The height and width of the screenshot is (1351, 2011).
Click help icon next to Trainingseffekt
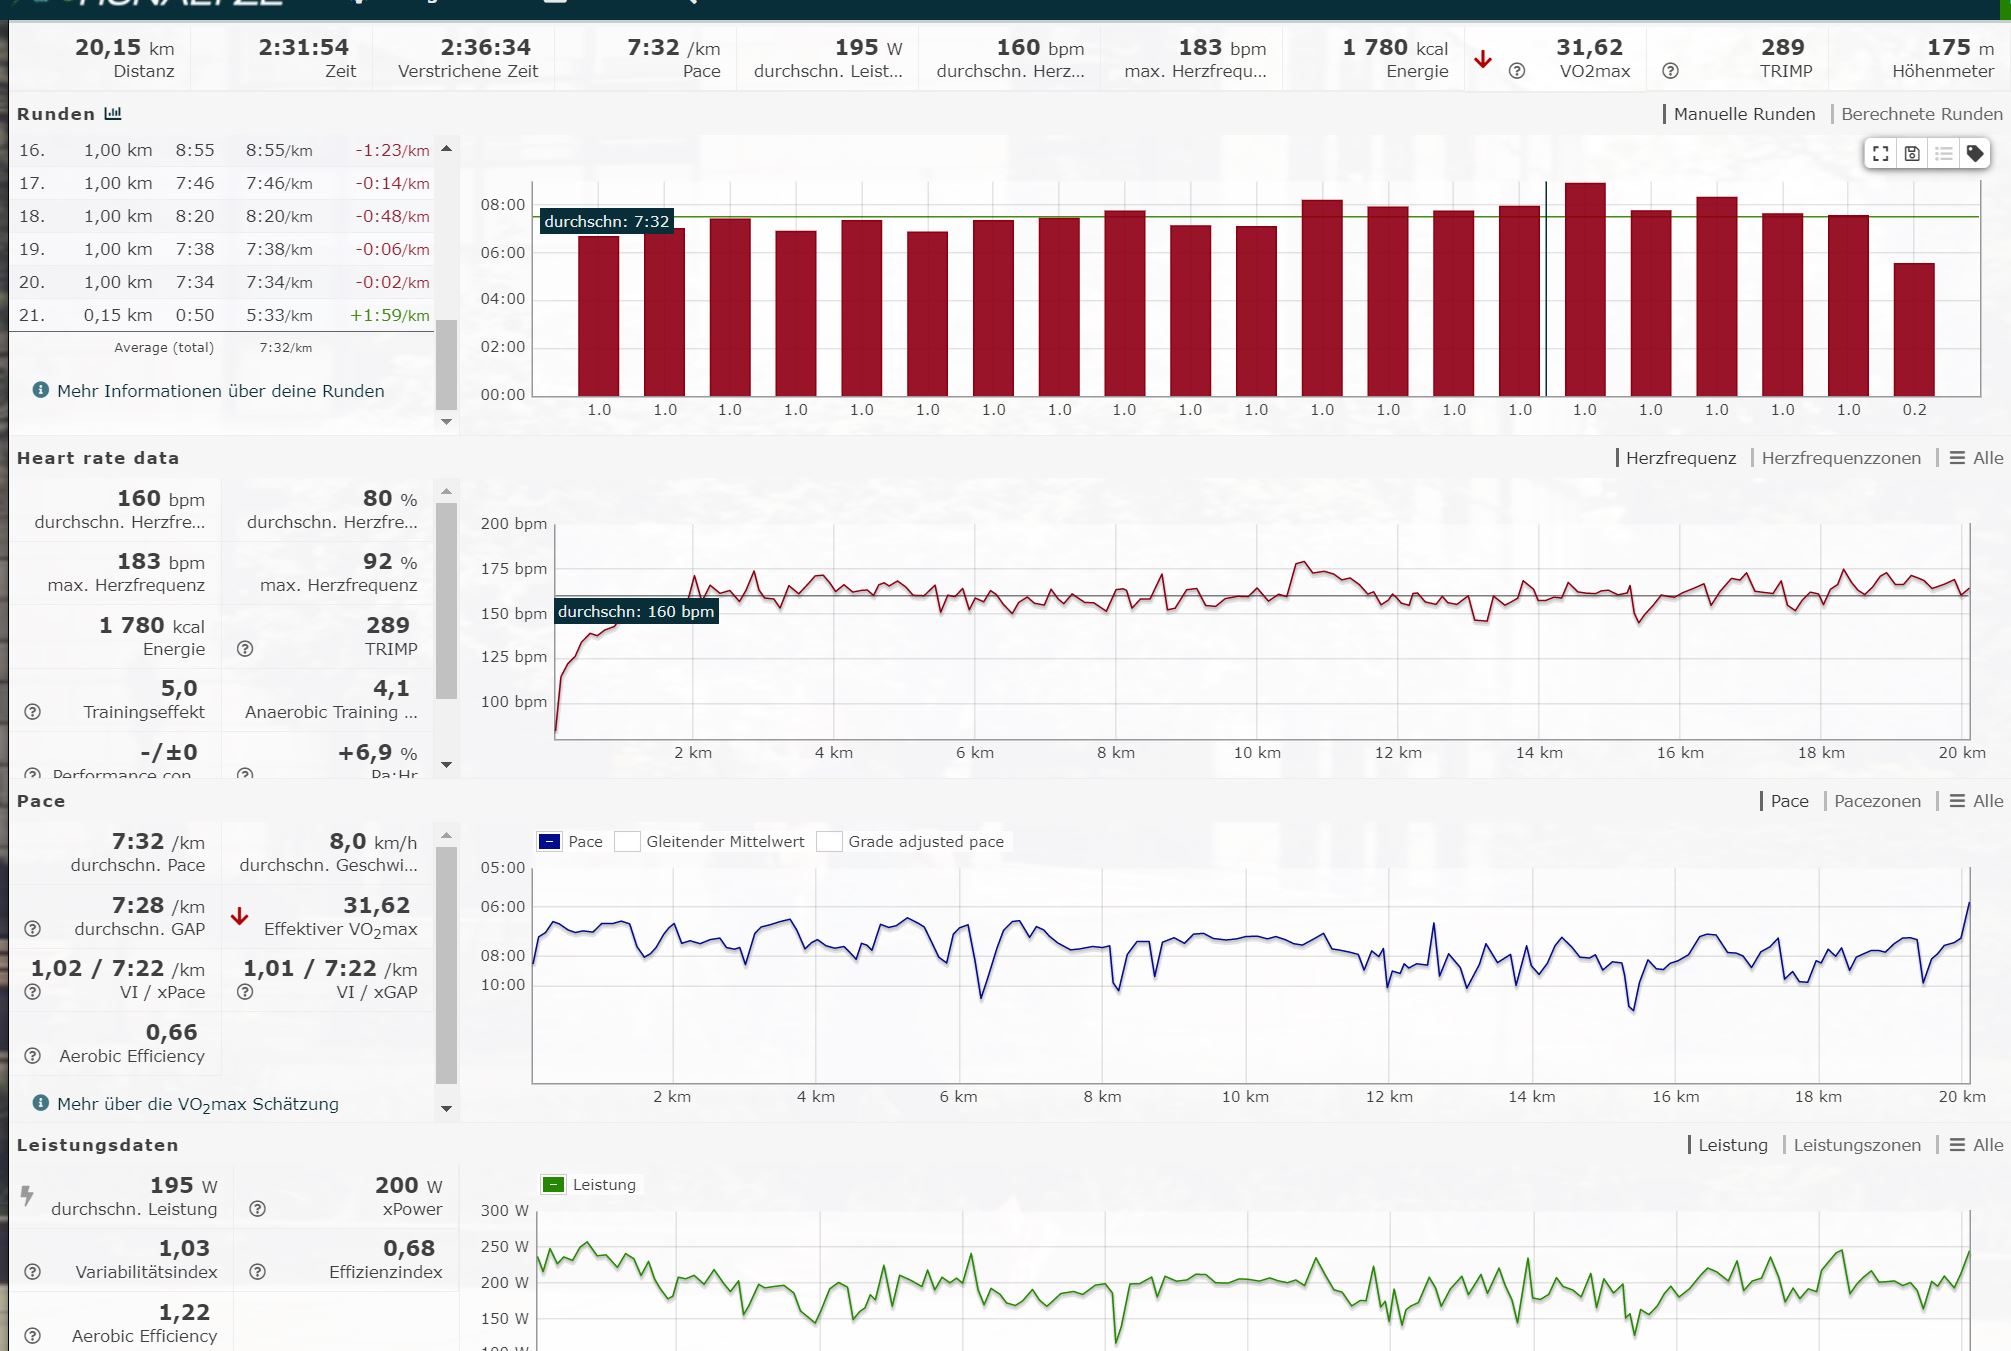click(x=33, y=712)
